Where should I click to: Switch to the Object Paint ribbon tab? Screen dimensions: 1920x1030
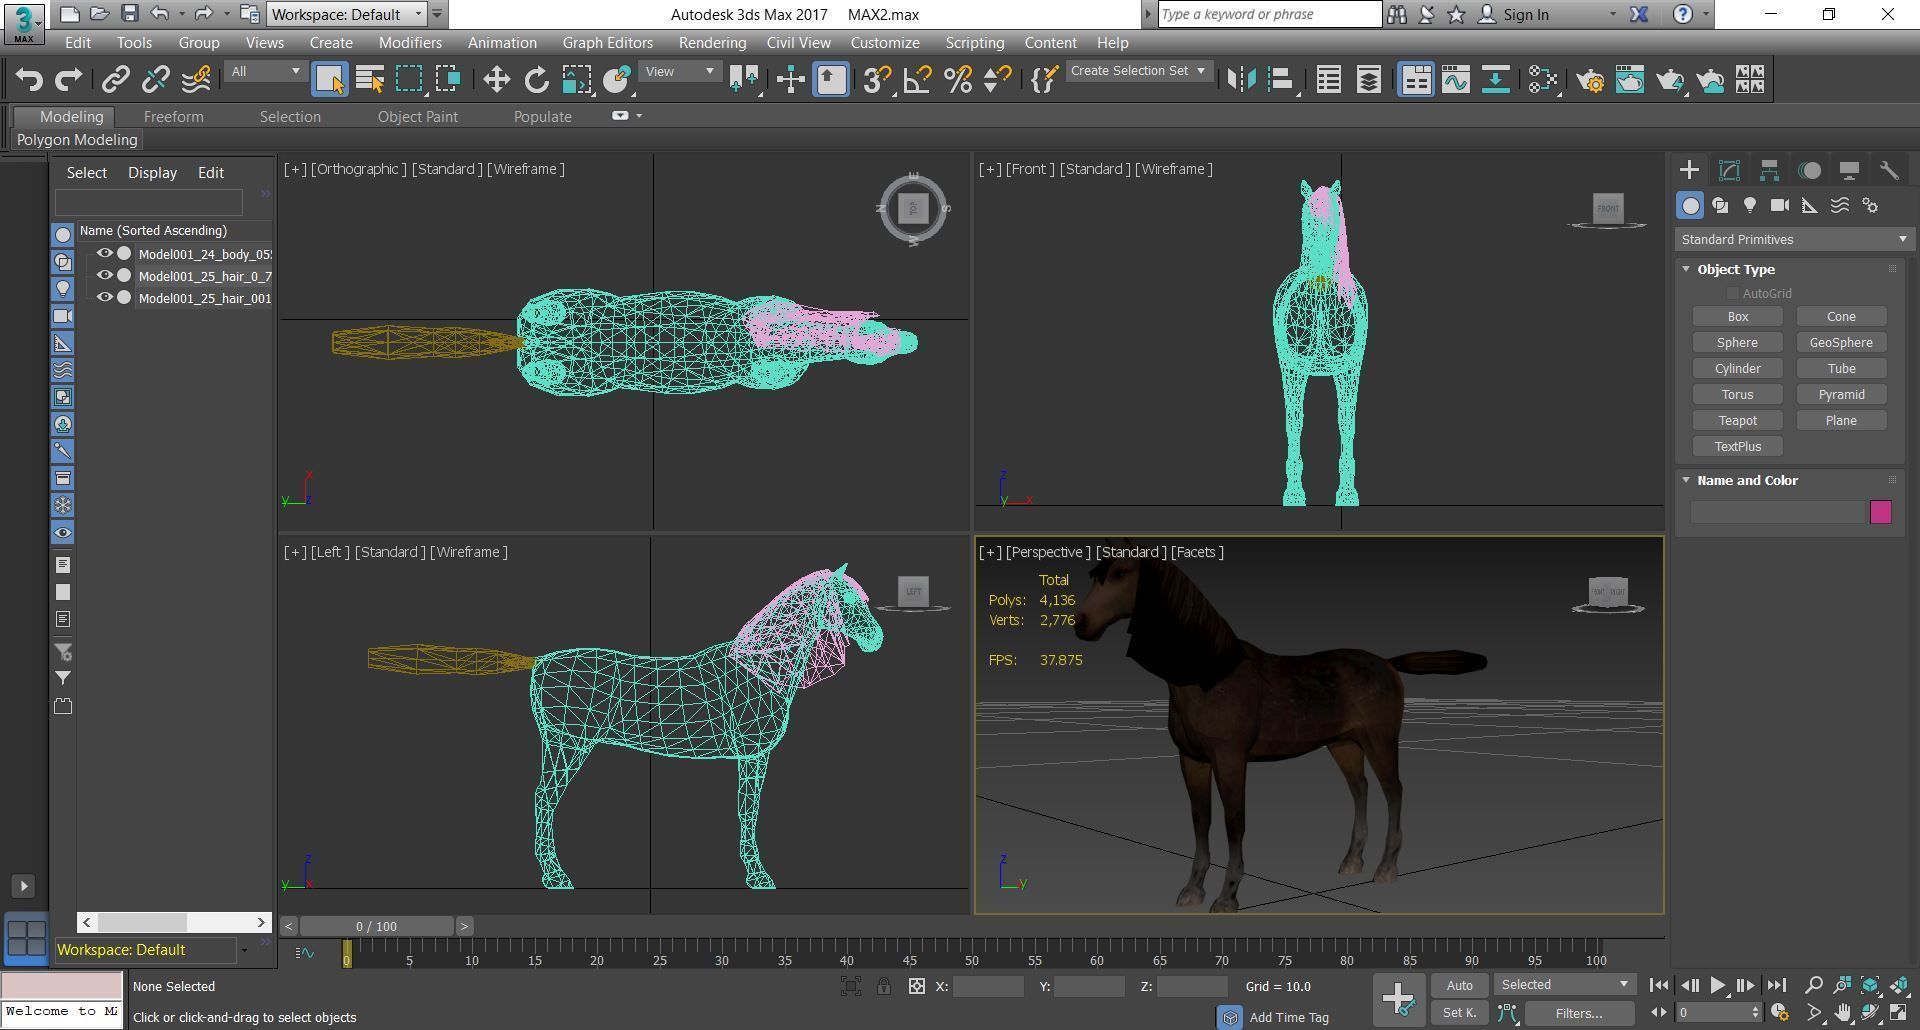(417, 117)
